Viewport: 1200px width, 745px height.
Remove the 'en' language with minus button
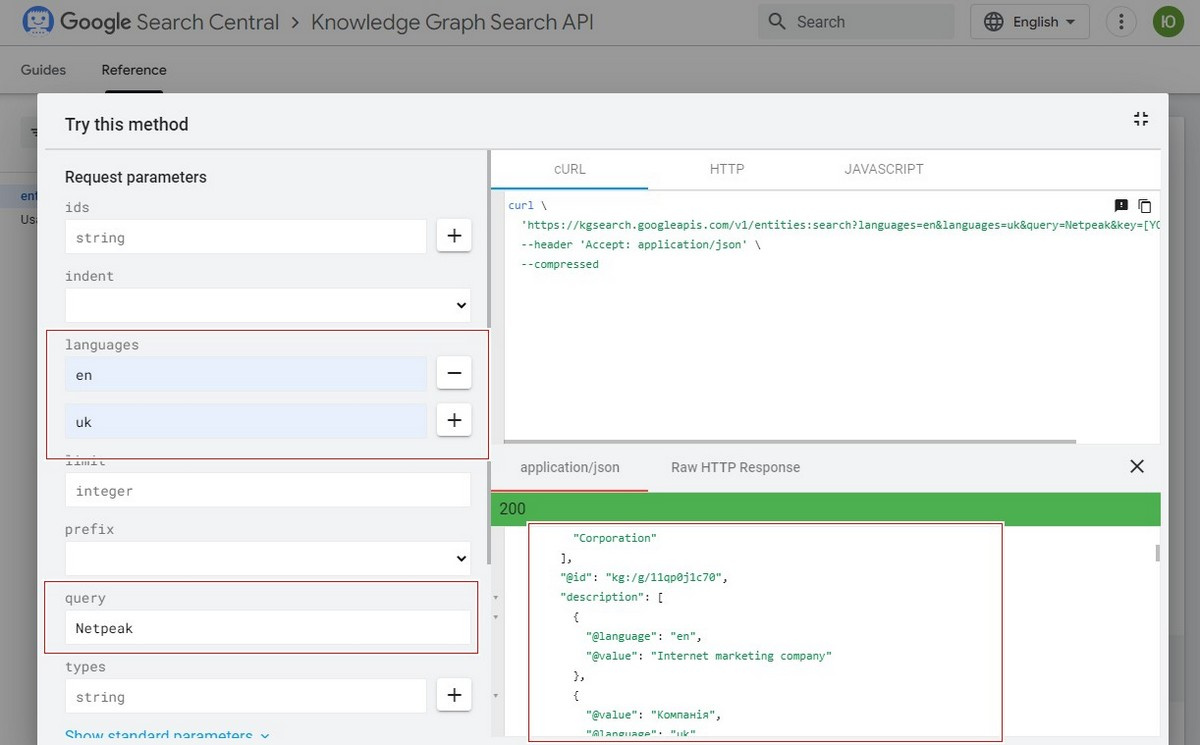[x=454, y=374]
